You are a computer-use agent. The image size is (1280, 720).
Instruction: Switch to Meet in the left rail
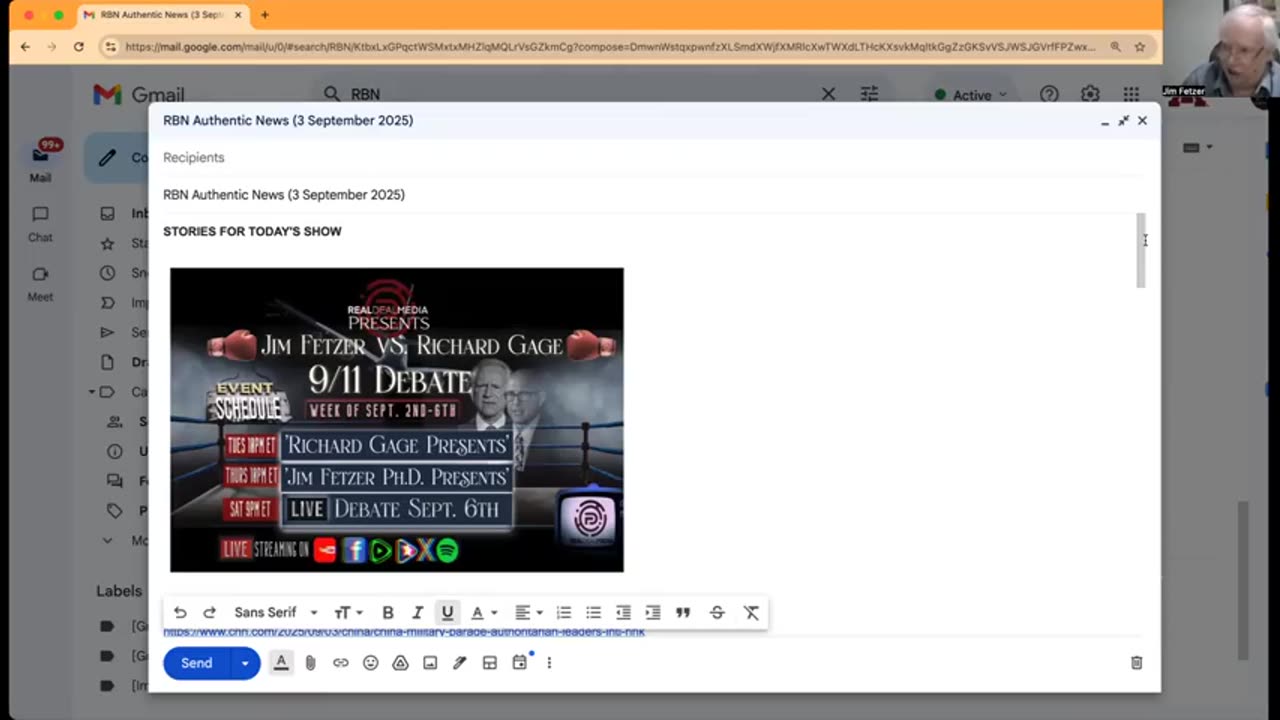(40, 284)
